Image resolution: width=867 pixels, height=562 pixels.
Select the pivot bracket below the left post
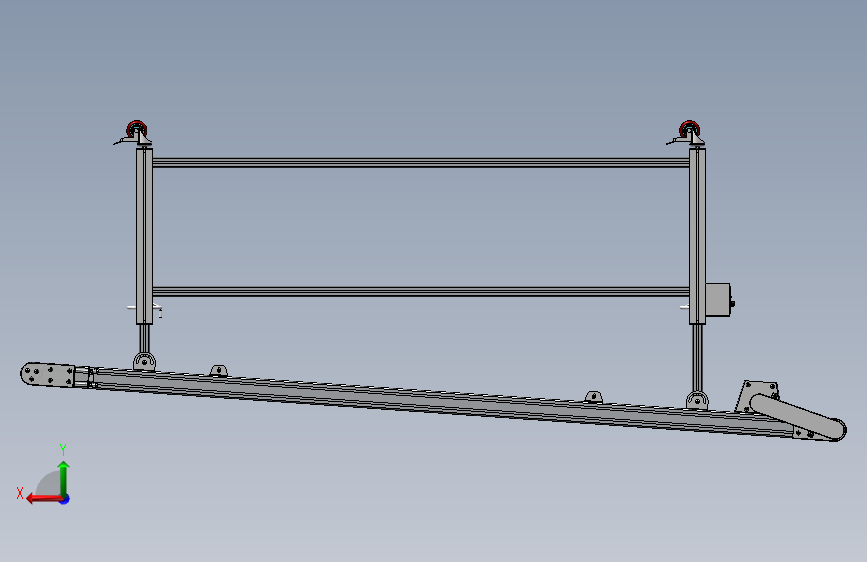(x=144, y=361)
